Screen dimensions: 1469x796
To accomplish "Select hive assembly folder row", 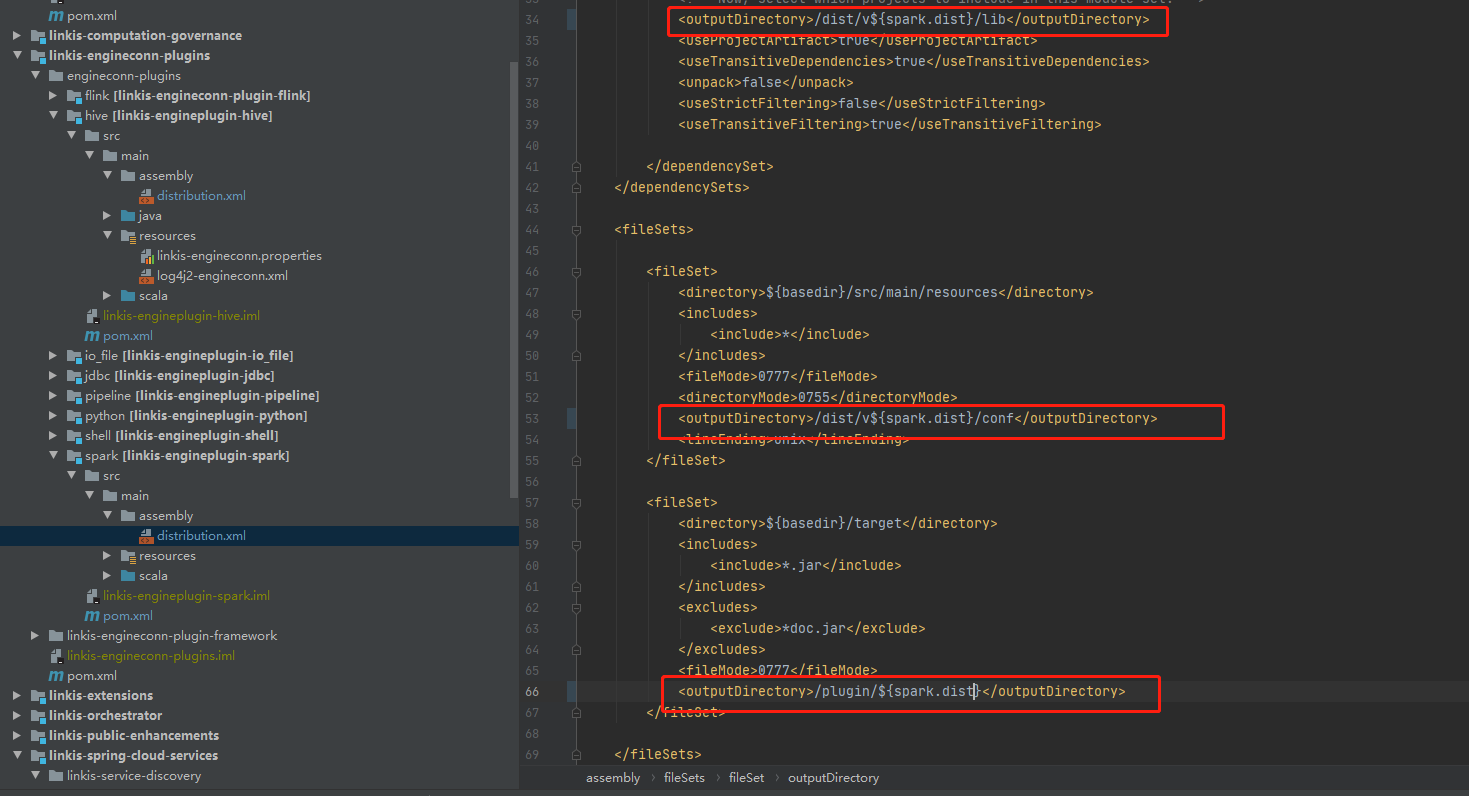I will 259,176.
